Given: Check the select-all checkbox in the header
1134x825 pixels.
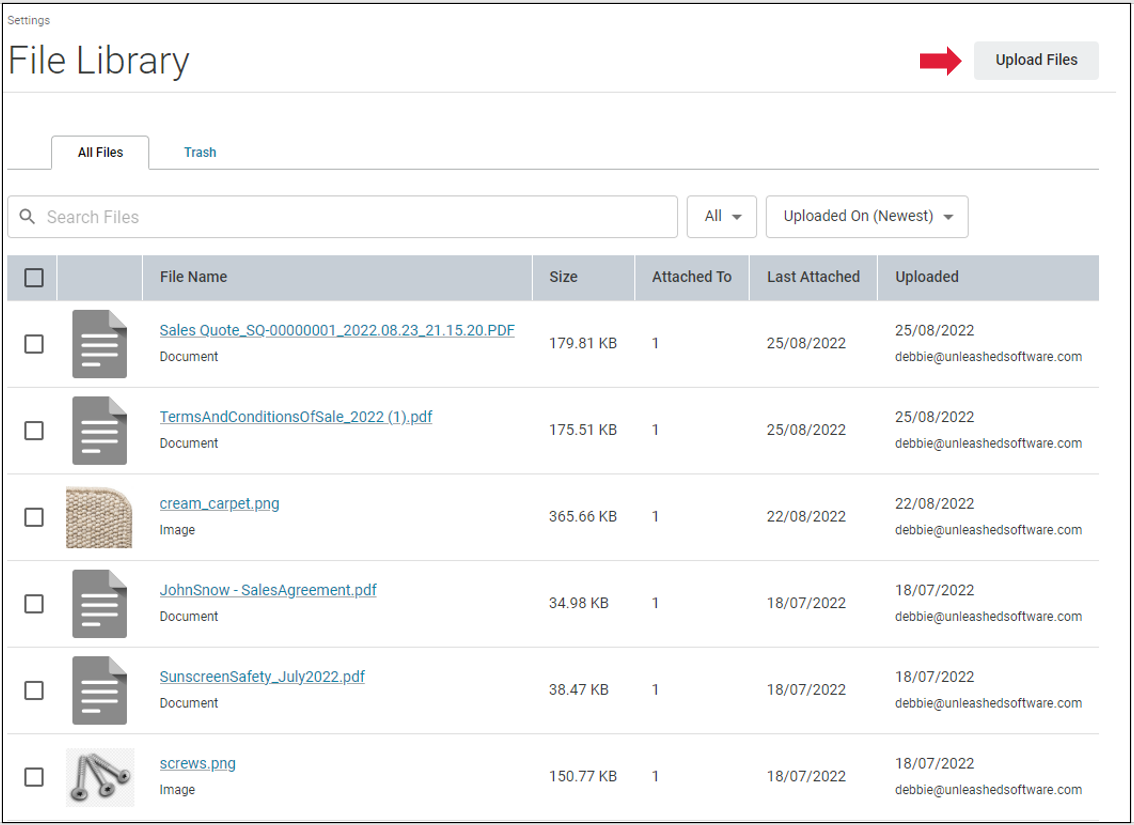Looking at the screenshot, I should pos(32,277).
